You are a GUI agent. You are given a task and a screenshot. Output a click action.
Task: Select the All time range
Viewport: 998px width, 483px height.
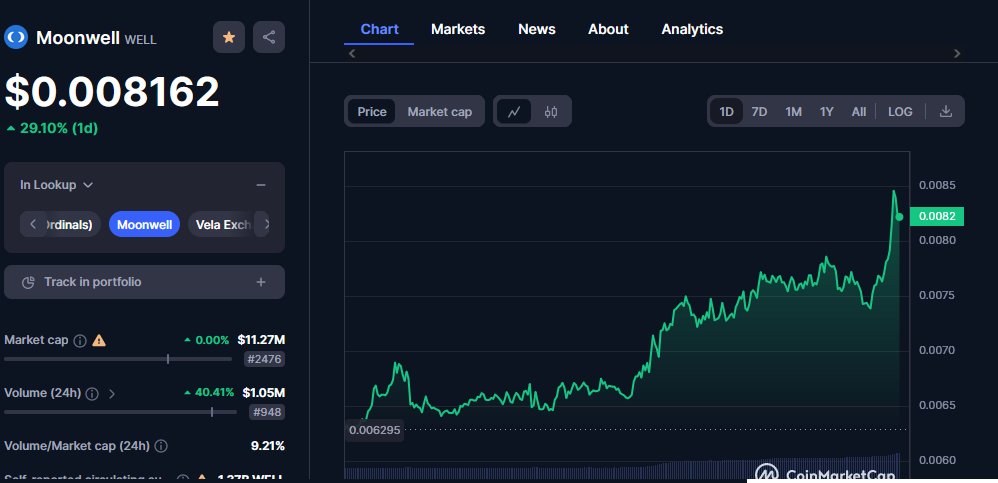(x=859, y=112)
